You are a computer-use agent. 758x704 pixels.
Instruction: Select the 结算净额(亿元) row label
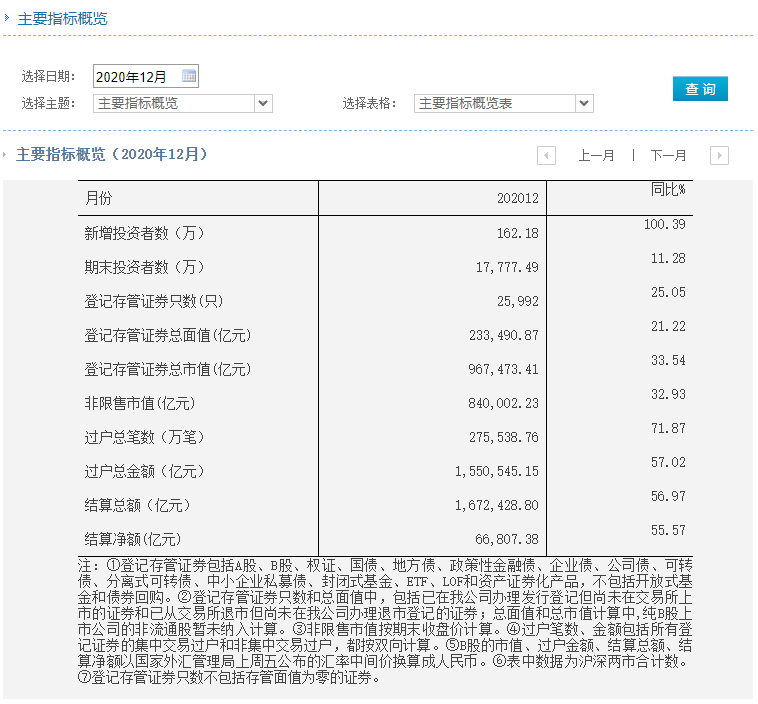(131, 539)
